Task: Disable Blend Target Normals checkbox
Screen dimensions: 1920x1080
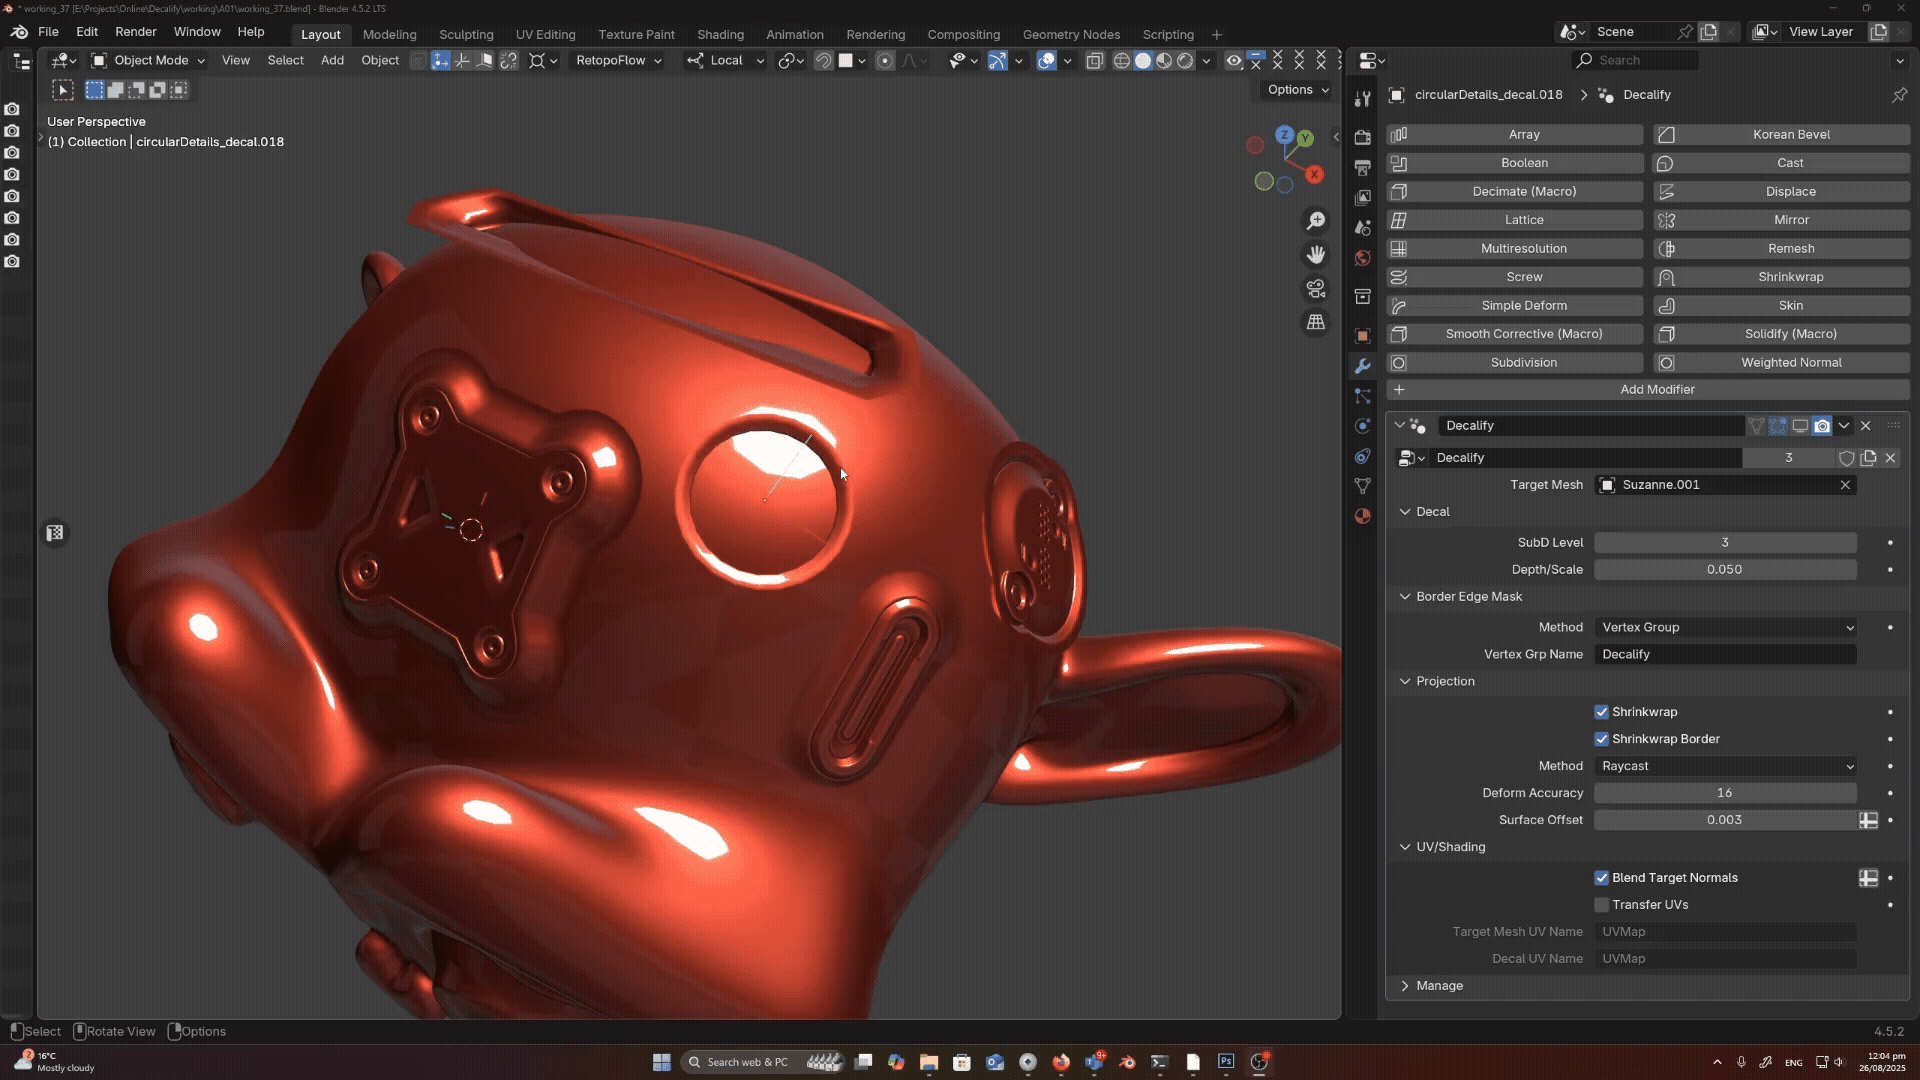Action: click(x=1602, y=878)
